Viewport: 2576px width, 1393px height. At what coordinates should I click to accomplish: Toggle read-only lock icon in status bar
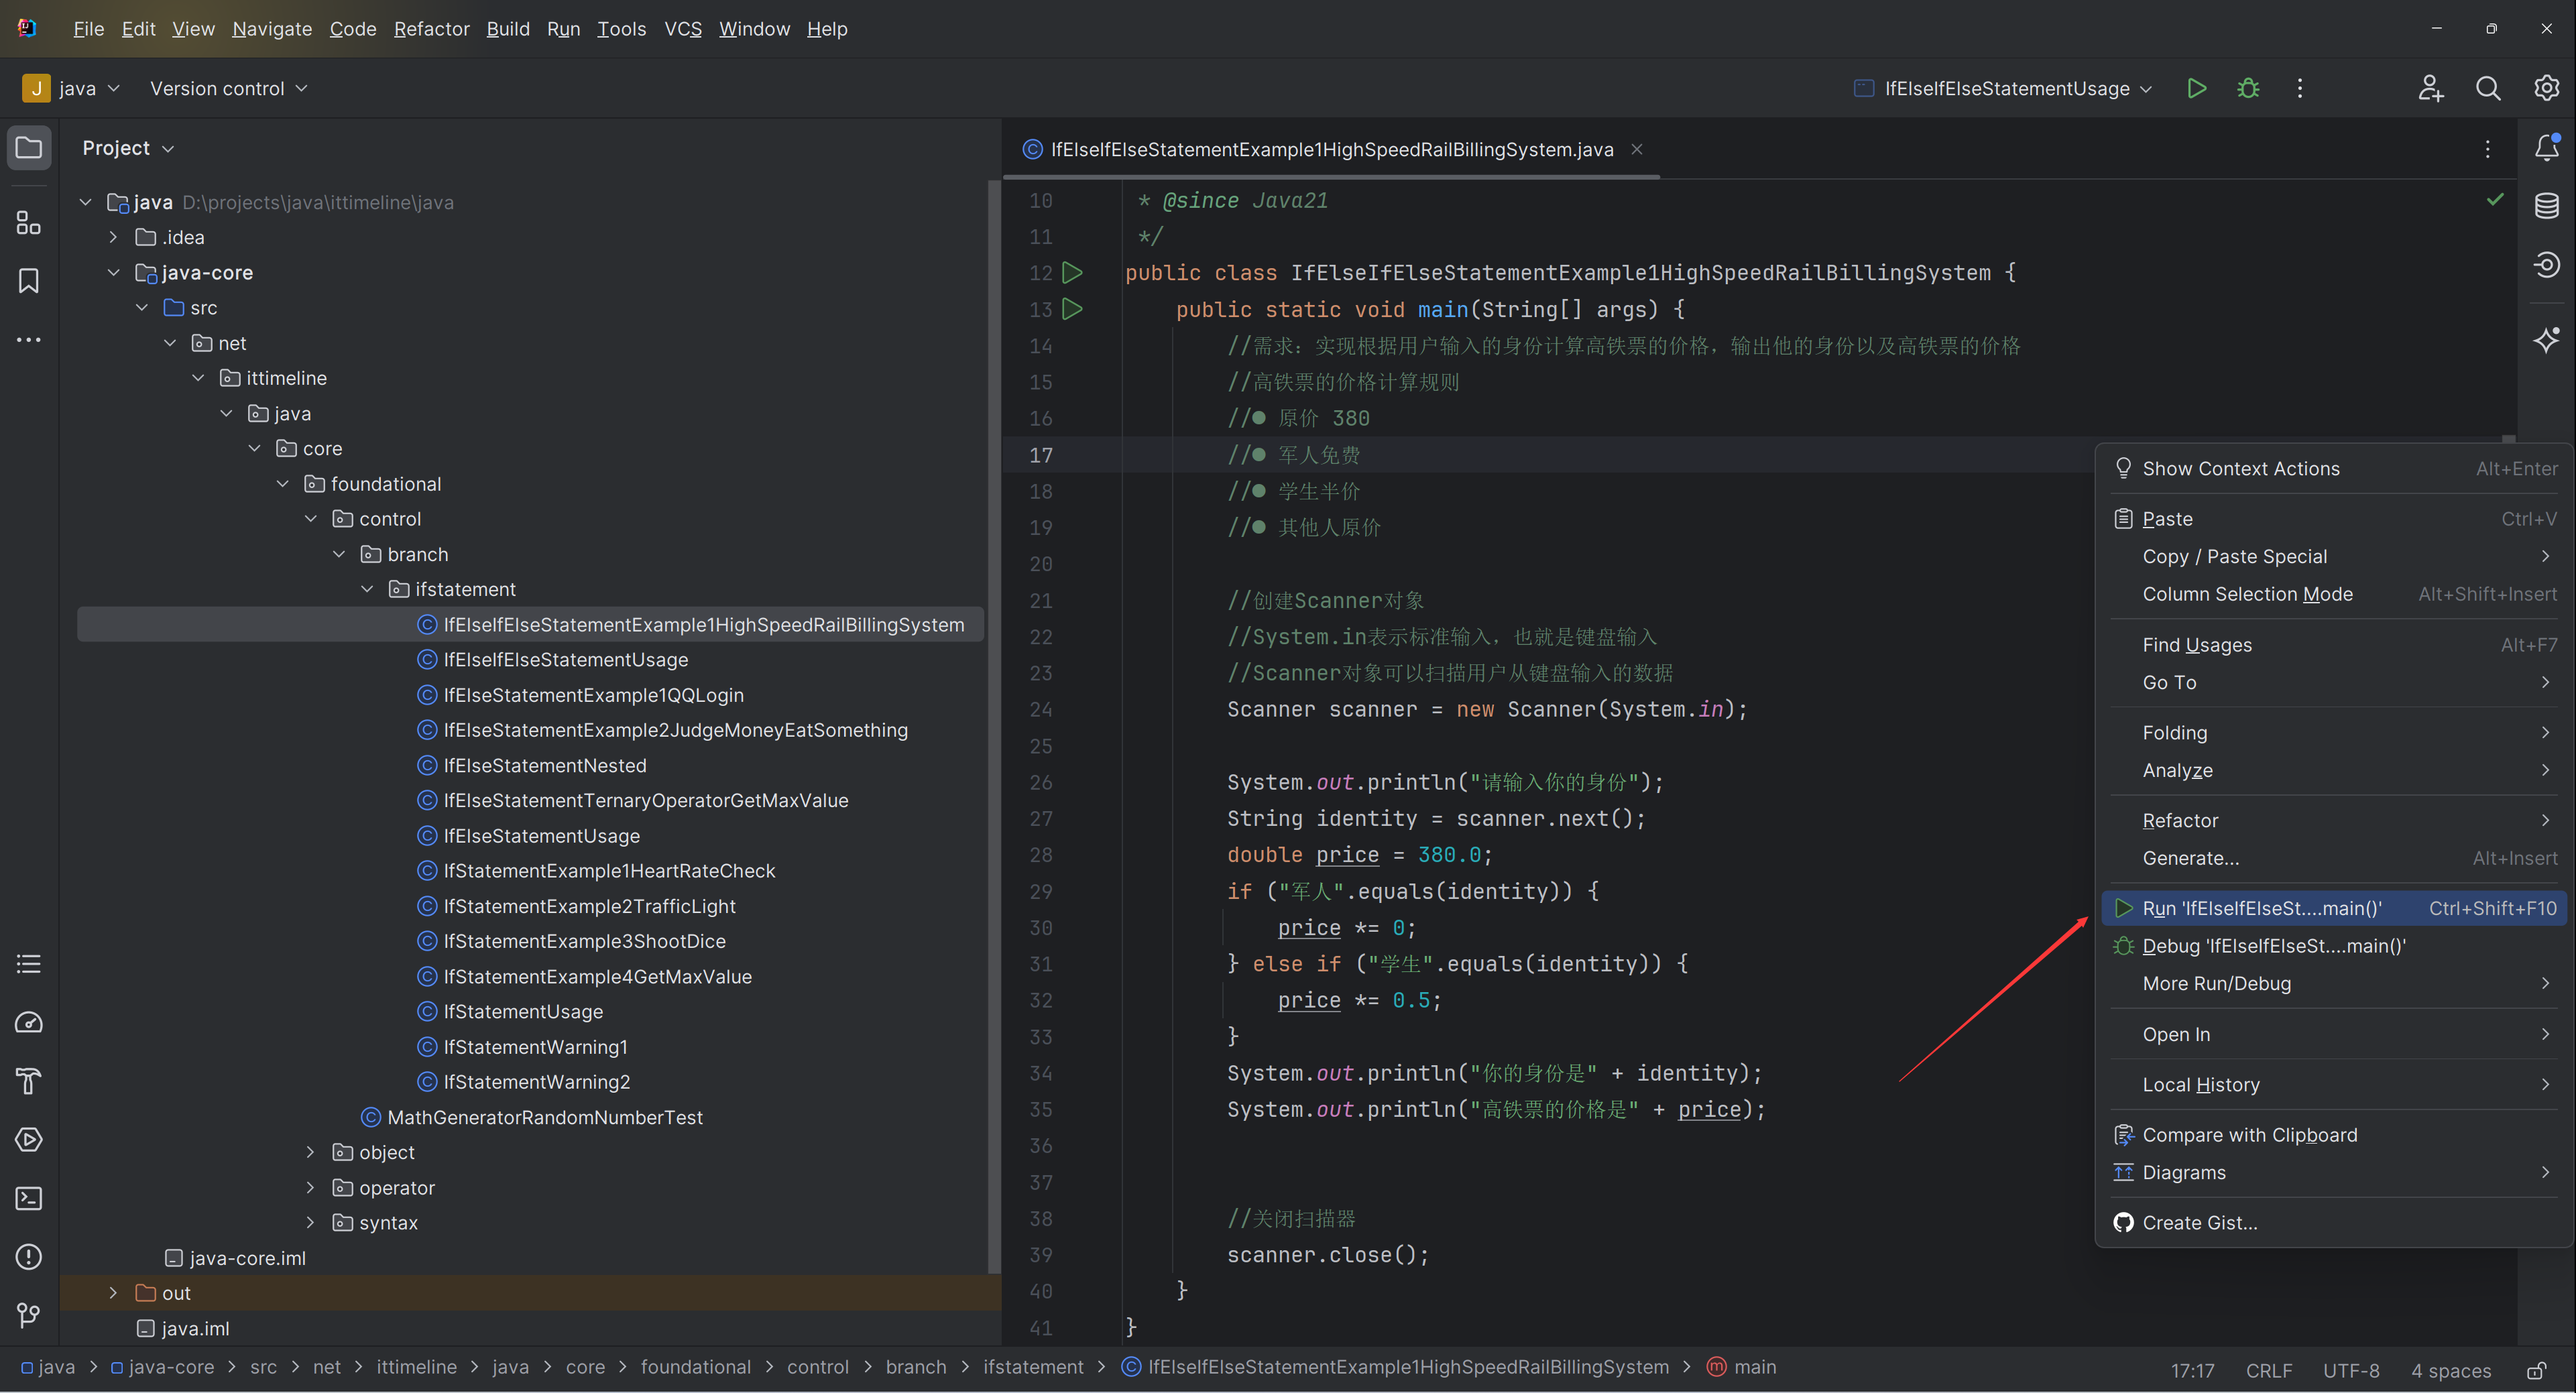[x=2537, y=1370]
